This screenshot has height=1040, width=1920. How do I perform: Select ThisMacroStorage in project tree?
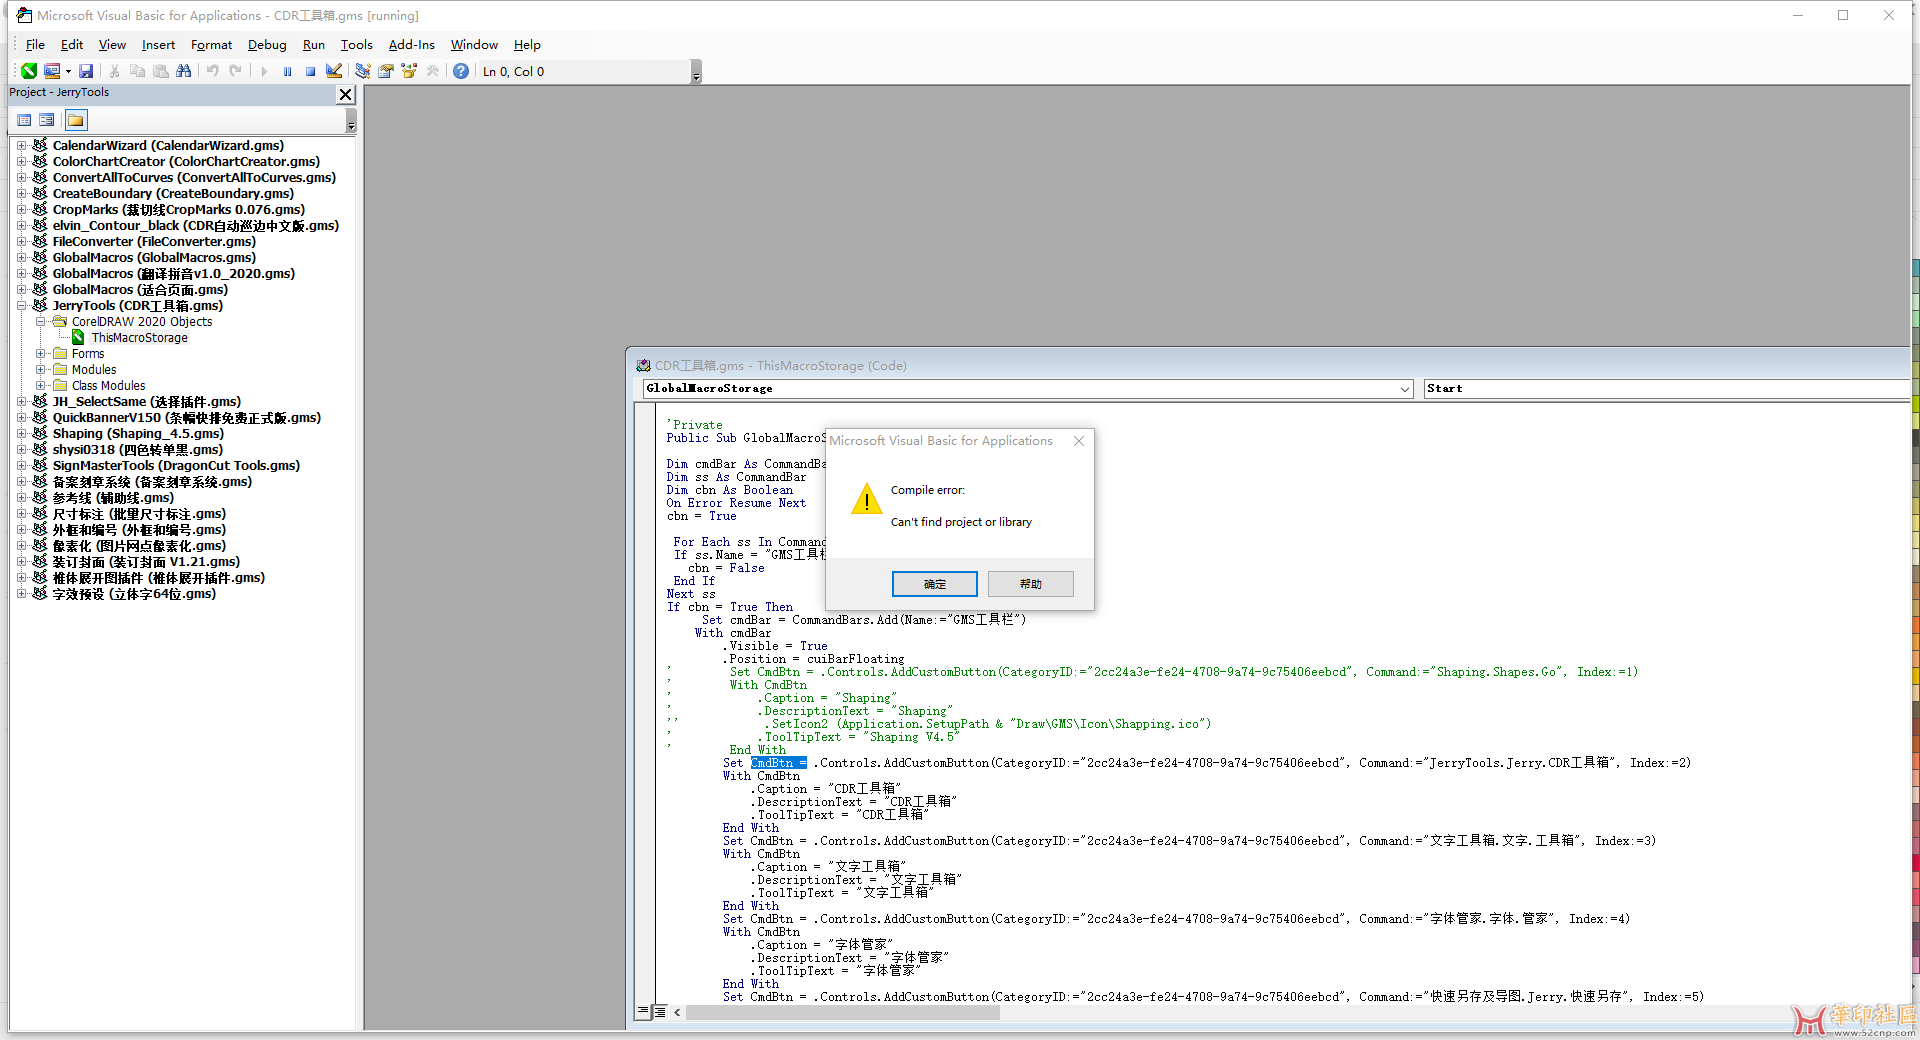(139, 338)
